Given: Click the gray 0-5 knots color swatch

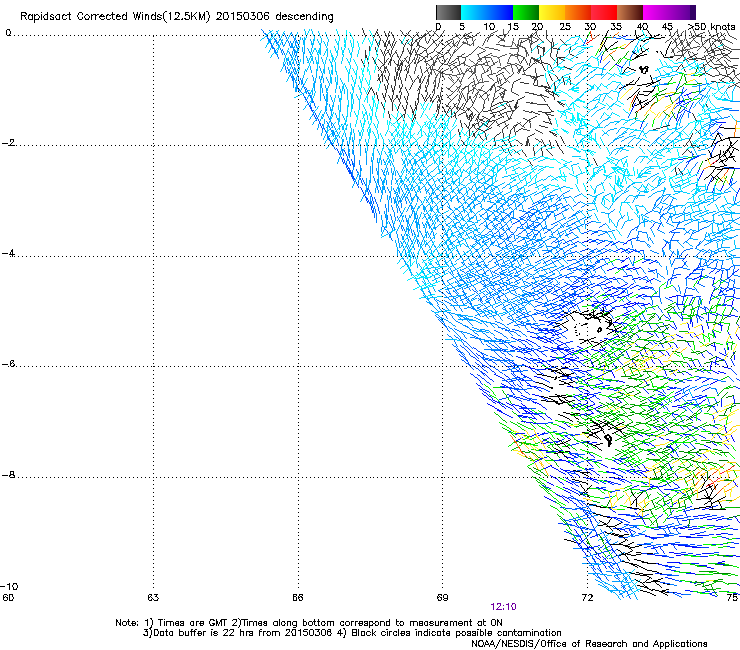Looking at the screenshot, I should 448,12.
